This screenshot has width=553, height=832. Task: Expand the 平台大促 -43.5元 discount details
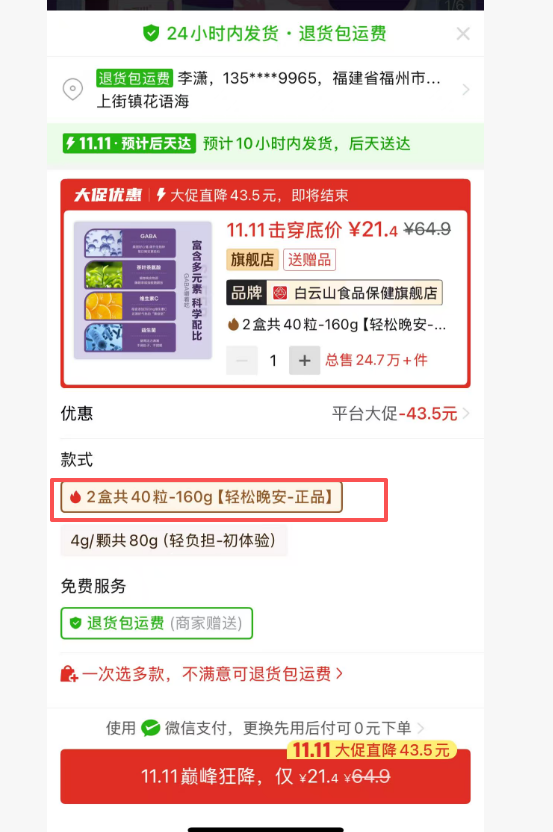[401, 413]
